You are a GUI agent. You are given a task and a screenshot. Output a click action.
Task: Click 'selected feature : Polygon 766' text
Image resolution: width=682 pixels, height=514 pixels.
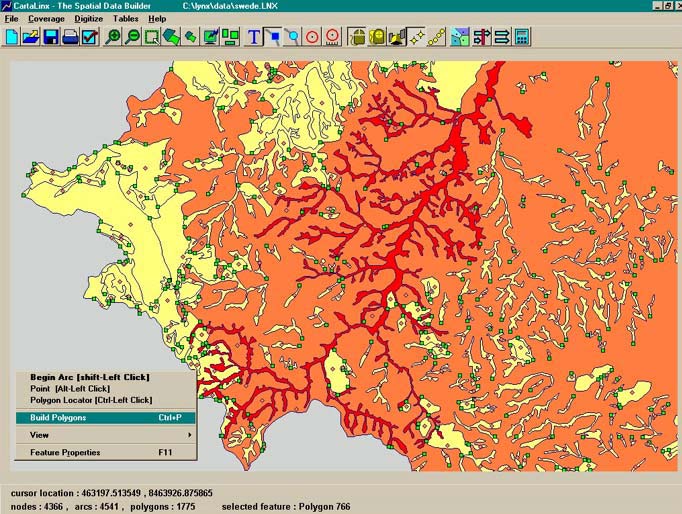(x=286, y=507)
